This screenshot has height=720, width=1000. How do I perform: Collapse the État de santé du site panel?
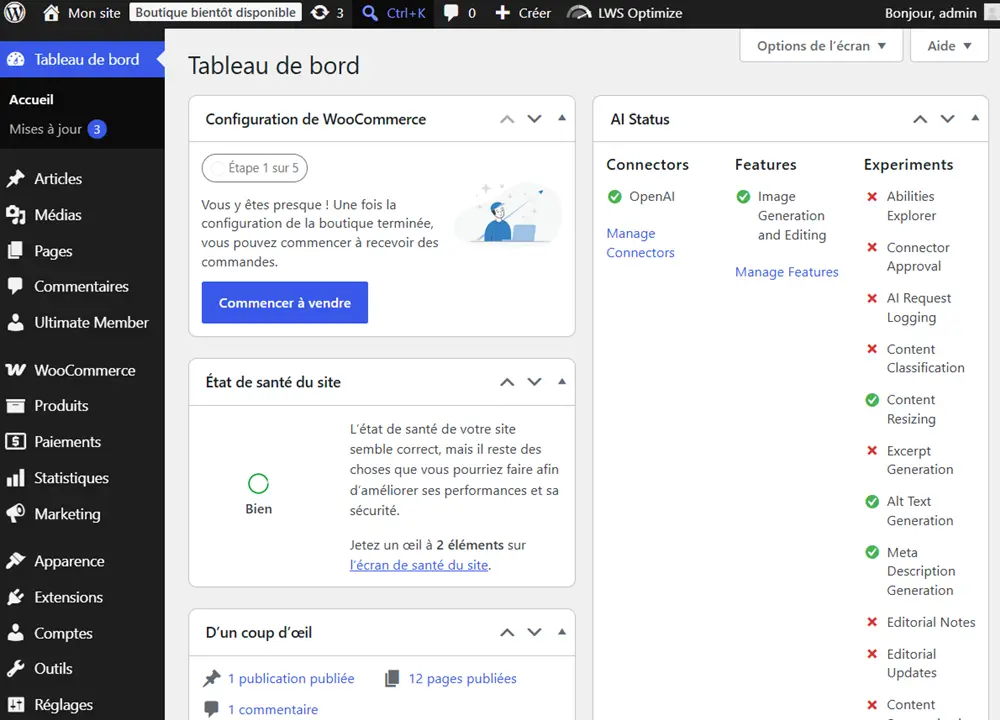(x=562, y=381)
